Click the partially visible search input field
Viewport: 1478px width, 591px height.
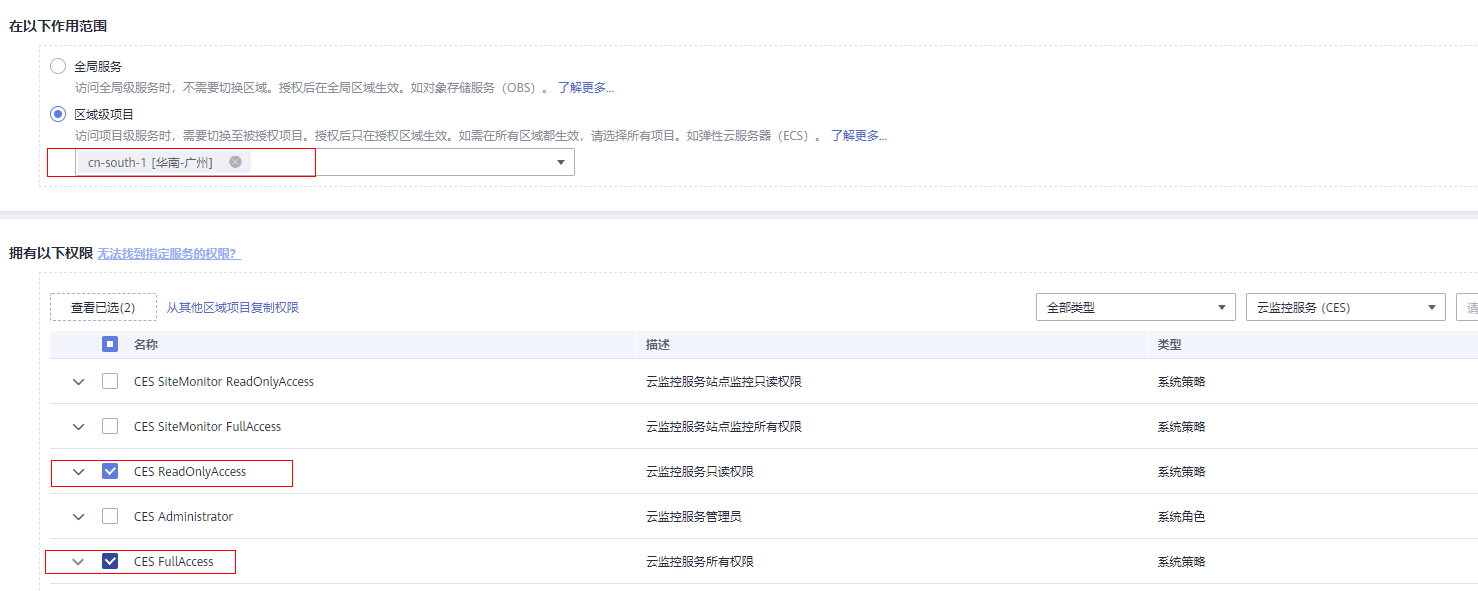pyautogui.click(x=1467, y=307)
